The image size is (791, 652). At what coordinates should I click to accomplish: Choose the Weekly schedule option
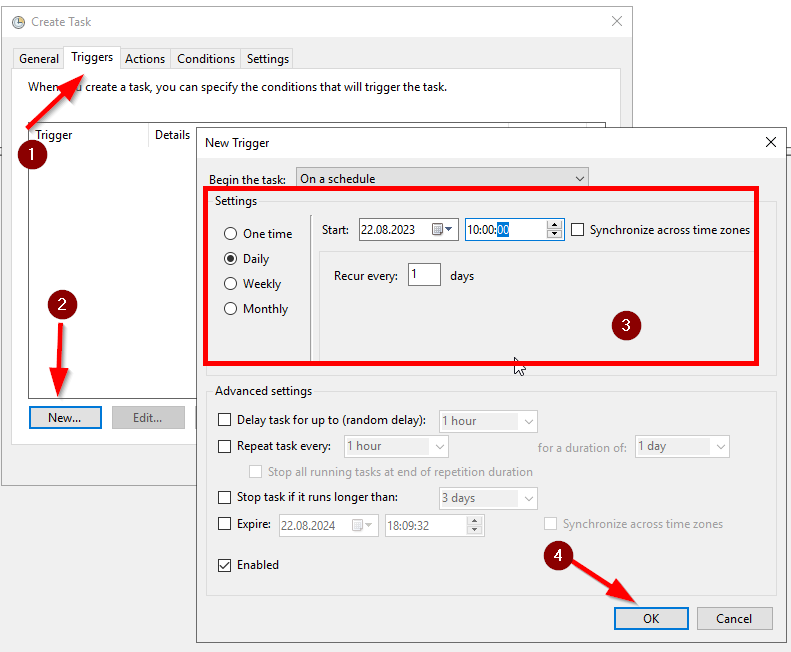(231, 284)
